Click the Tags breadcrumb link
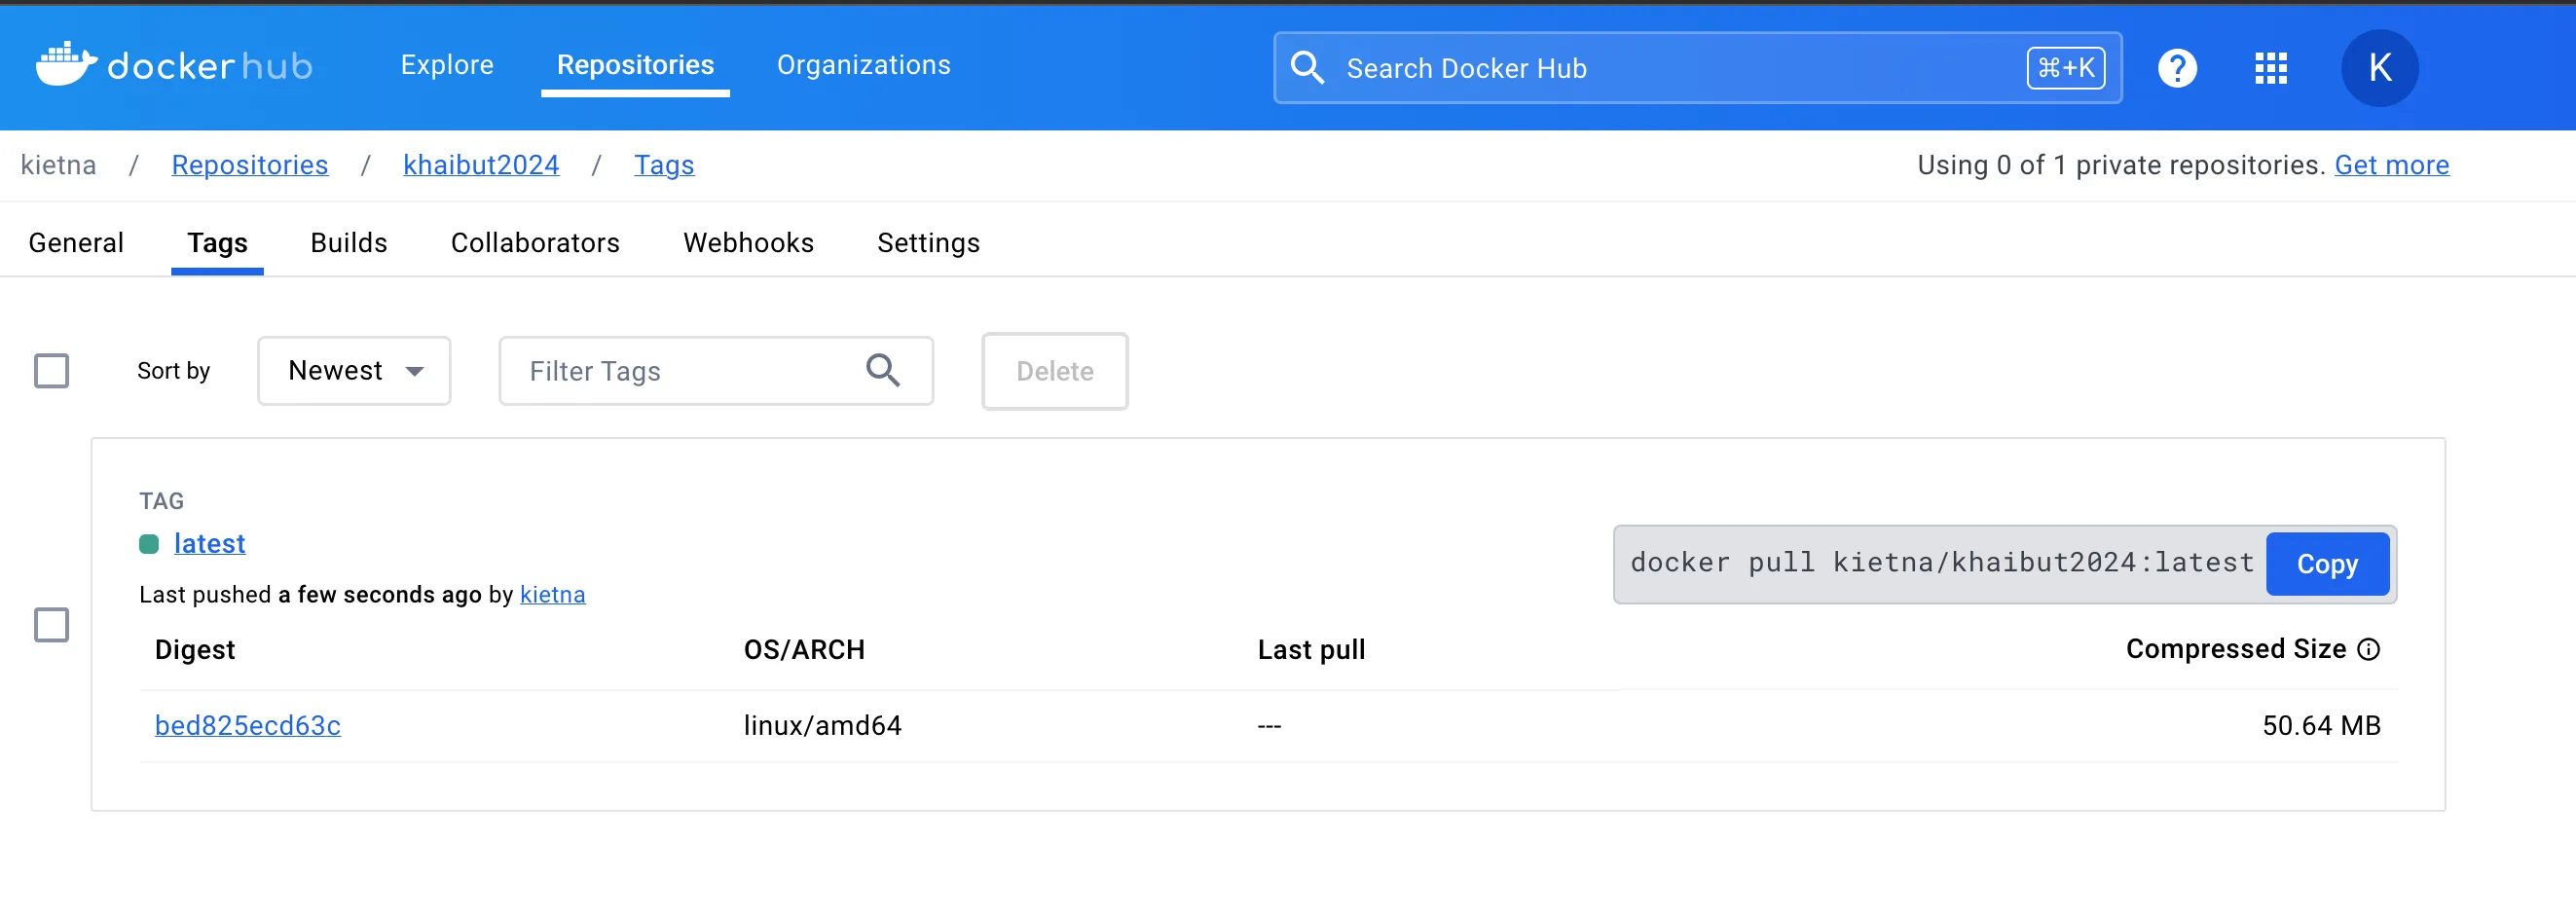Viewport: 2576px width, 913px height. tap(664, 165)
